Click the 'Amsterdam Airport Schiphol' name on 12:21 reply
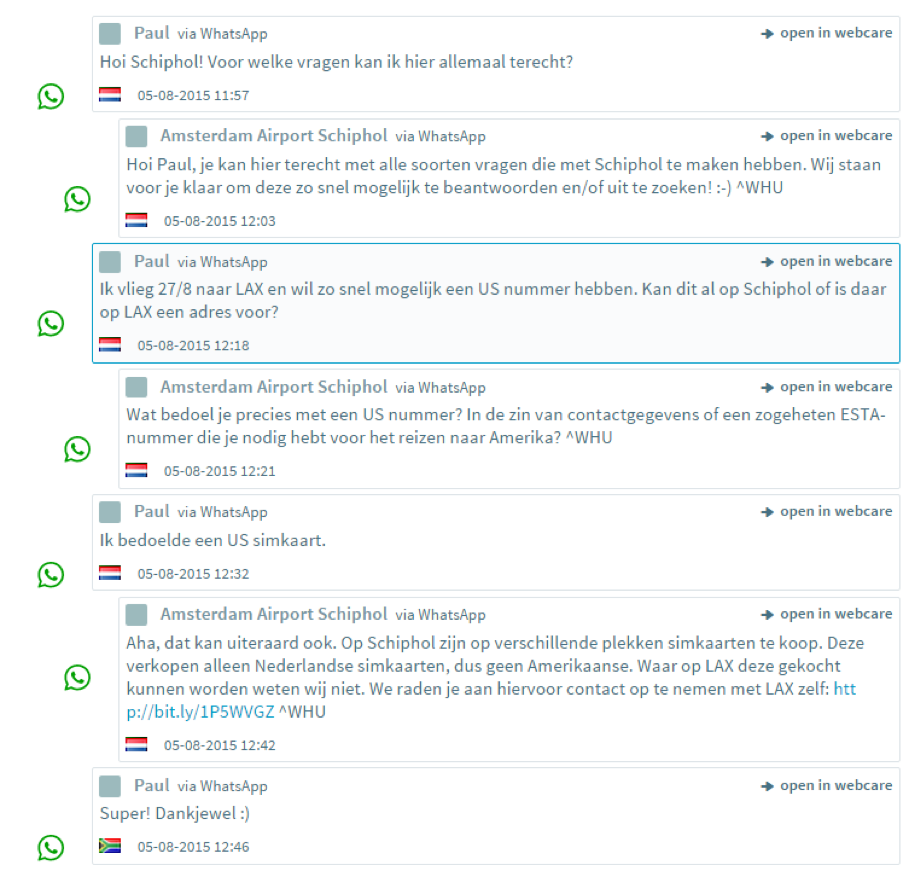The height and width of the screenshot is (871, 909). [x=274, y=387]
